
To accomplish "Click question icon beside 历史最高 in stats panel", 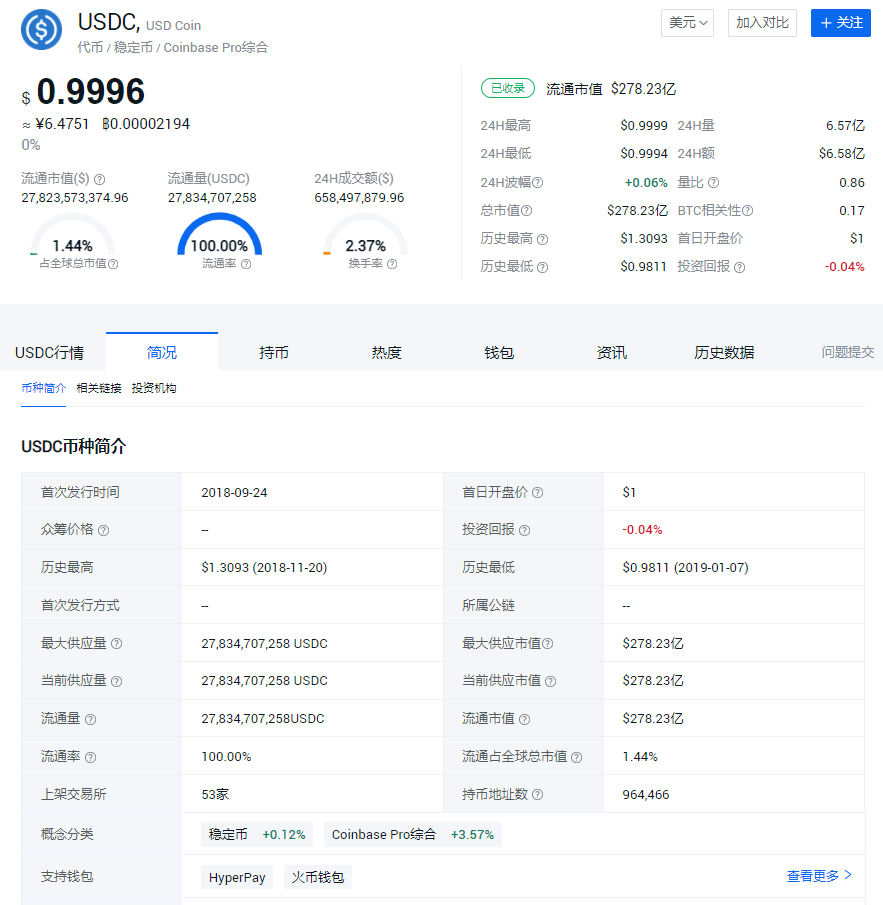I will coord(542,239).
